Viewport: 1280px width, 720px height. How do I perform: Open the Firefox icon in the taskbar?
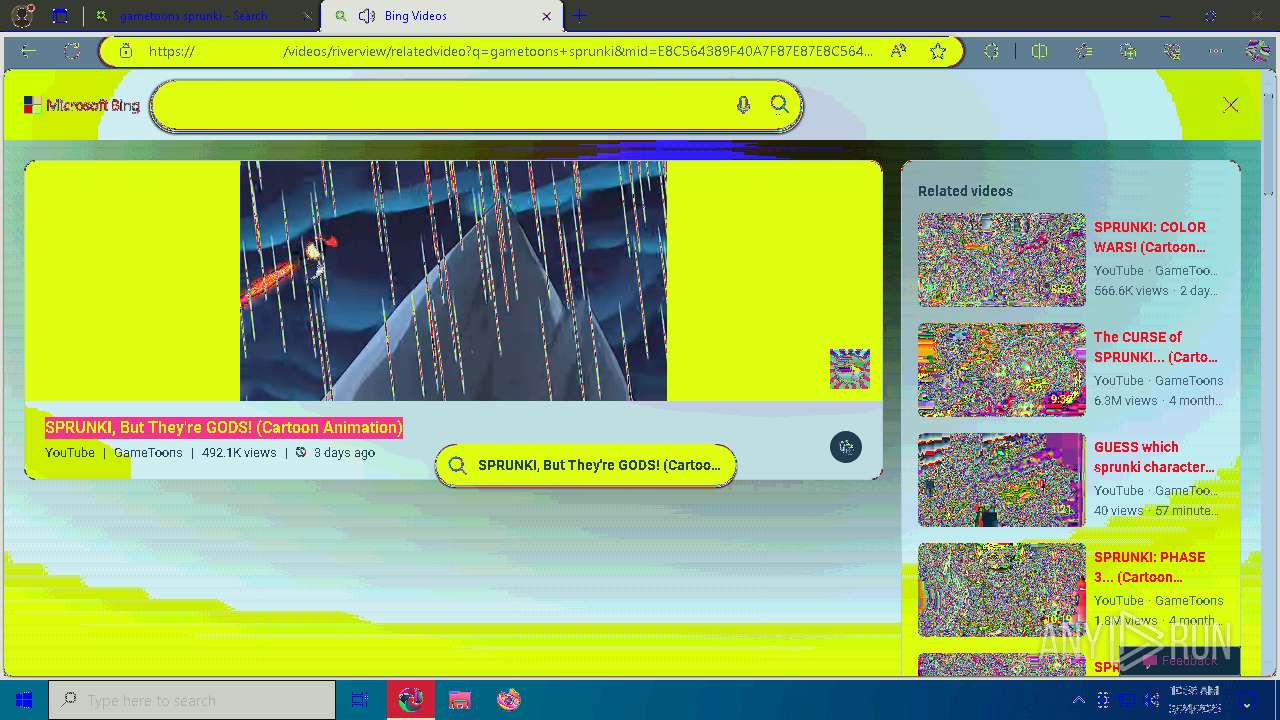[x=508, y=700]
